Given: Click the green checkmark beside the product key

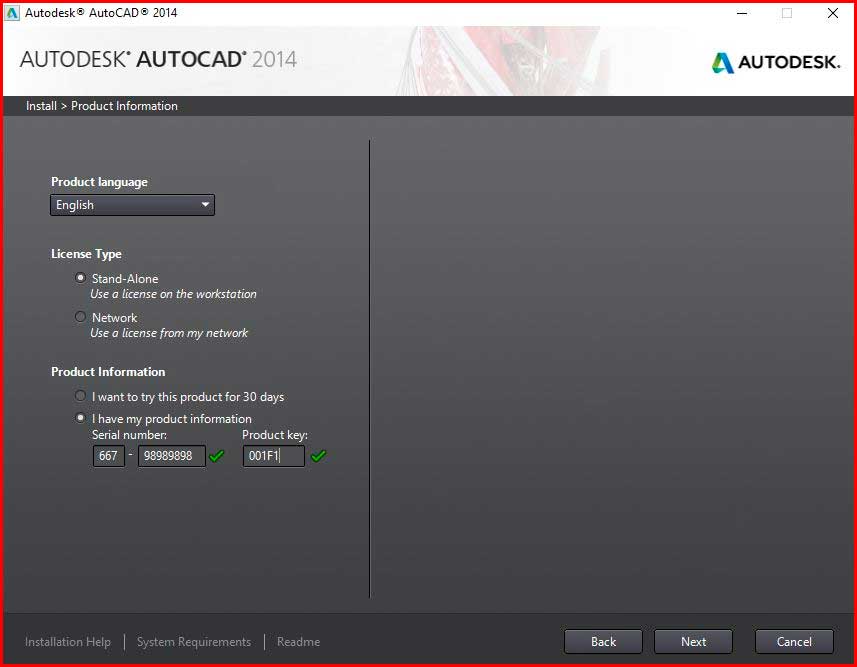Looking at the screenshot, I should point(319,456).
